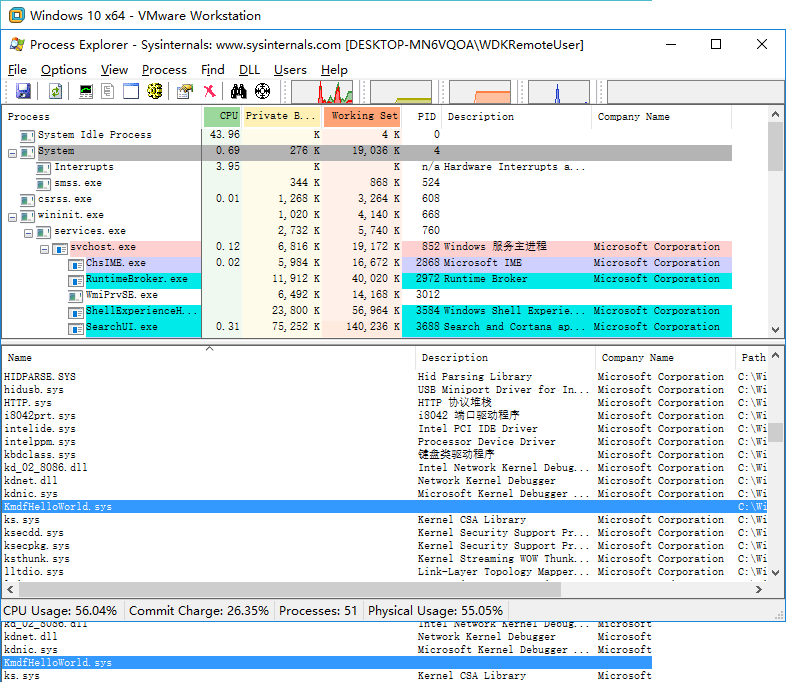This screenshot has height=682, width=786.
Task: Collapse the services.exe tree node
Action: pyautogui.click(x=29, y=234)
